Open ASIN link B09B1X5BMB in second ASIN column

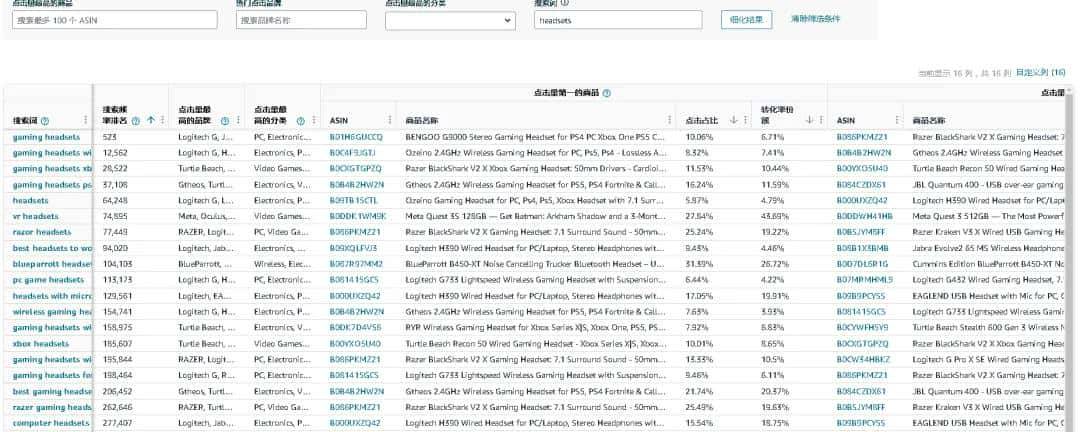862,248
